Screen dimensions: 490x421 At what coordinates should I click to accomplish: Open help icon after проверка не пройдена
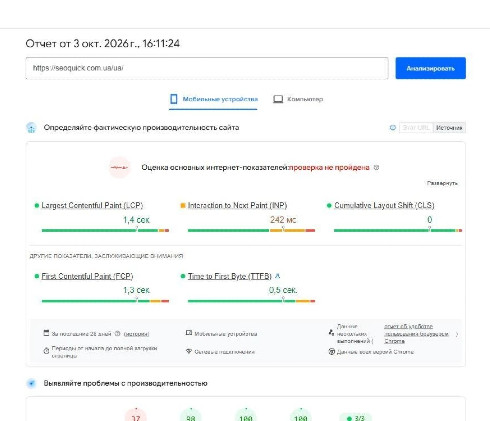click(x=376, y=167)
